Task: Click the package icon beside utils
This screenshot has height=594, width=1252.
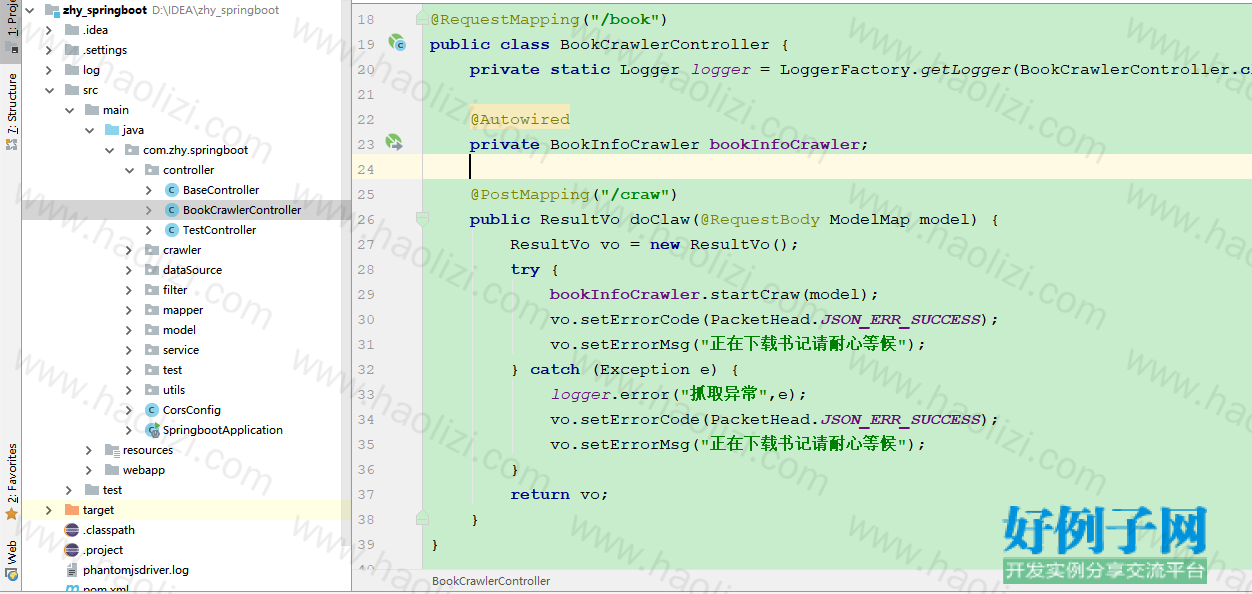Action: click(x=152, y=390)
